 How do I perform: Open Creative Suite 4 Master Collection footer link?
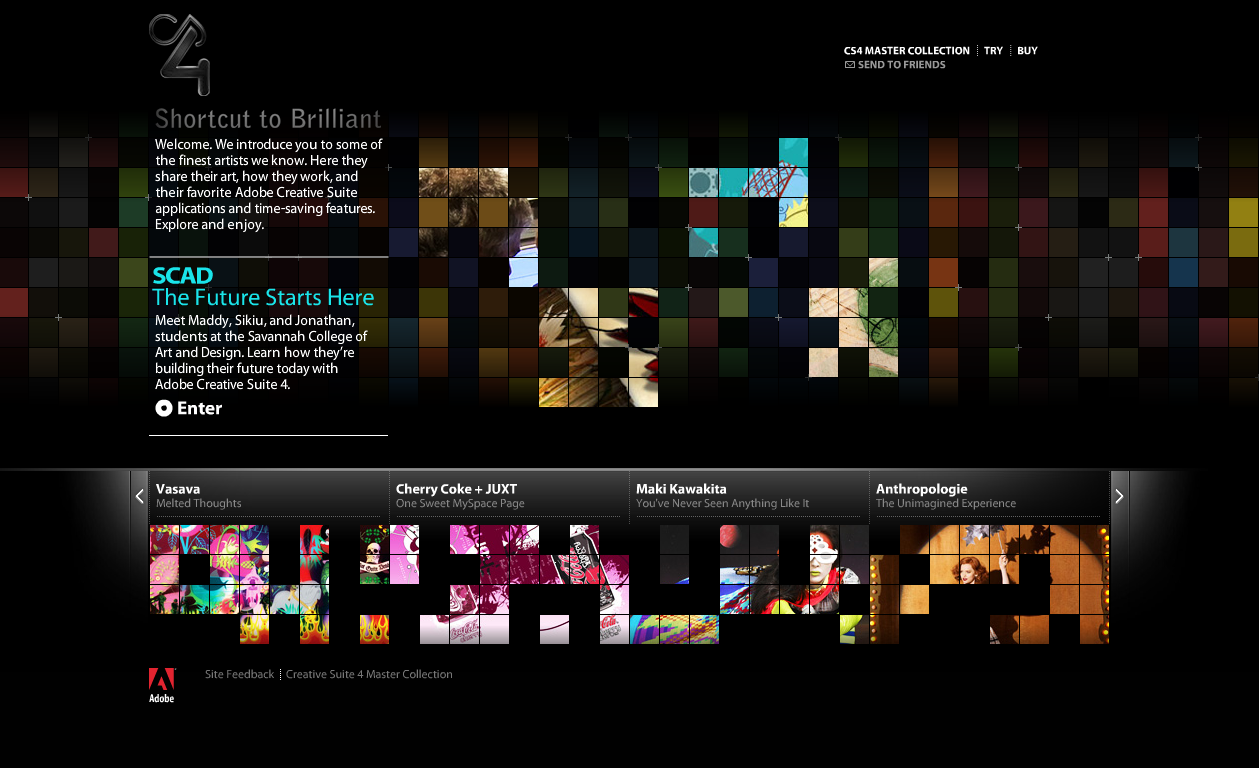pyautogui.click(x=369, y=675)
